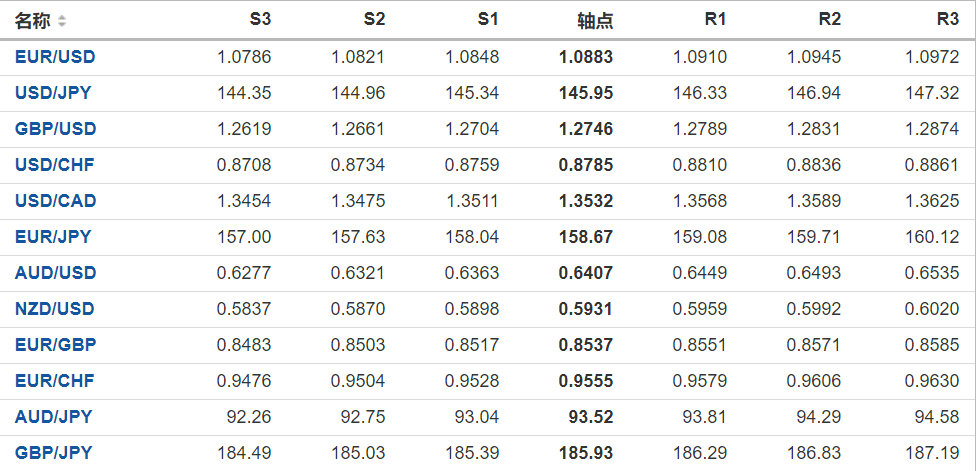978x471 pixels.
Task: Click the 轴点 column header
Action: tap(596, 21)
